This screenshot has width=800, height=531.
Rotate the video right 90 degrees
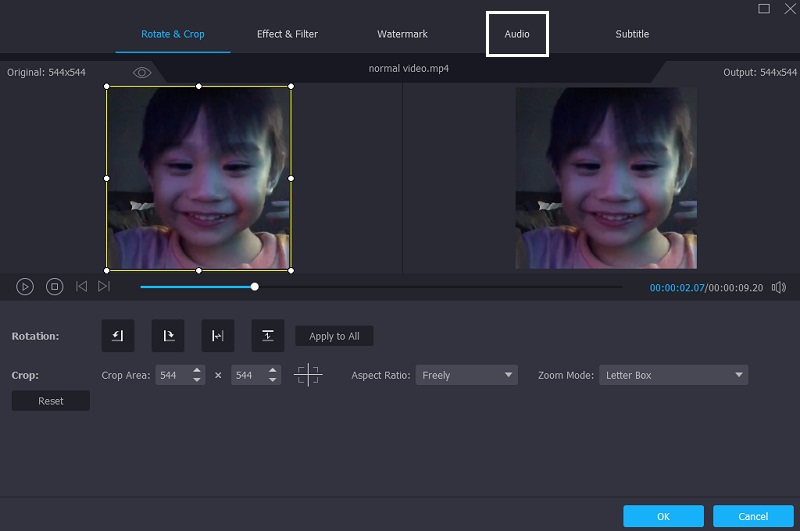pos(168,336)
